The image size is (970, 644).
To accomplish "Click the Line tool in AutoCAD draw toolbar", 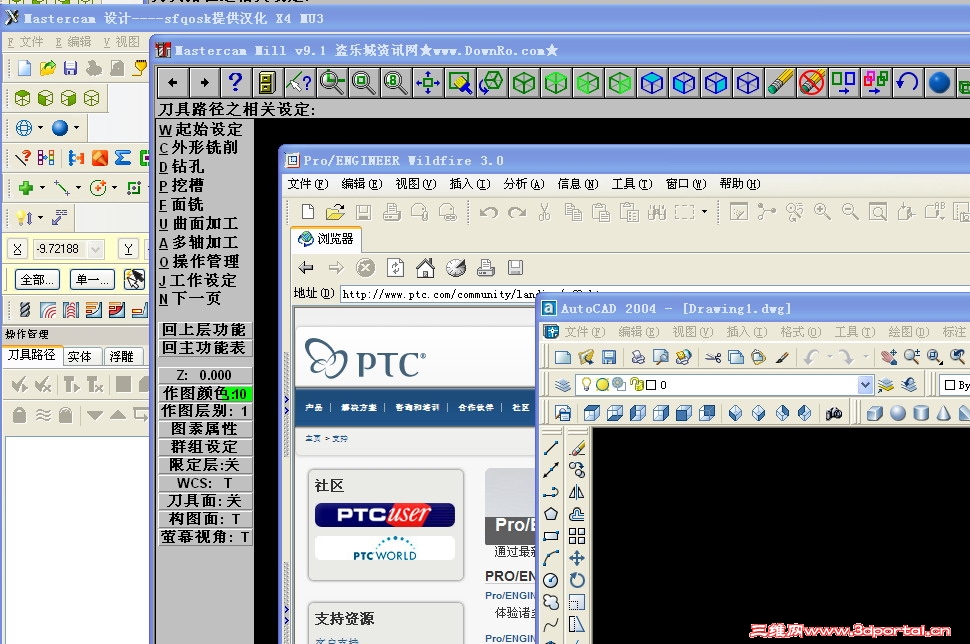I will click(551, 448).
